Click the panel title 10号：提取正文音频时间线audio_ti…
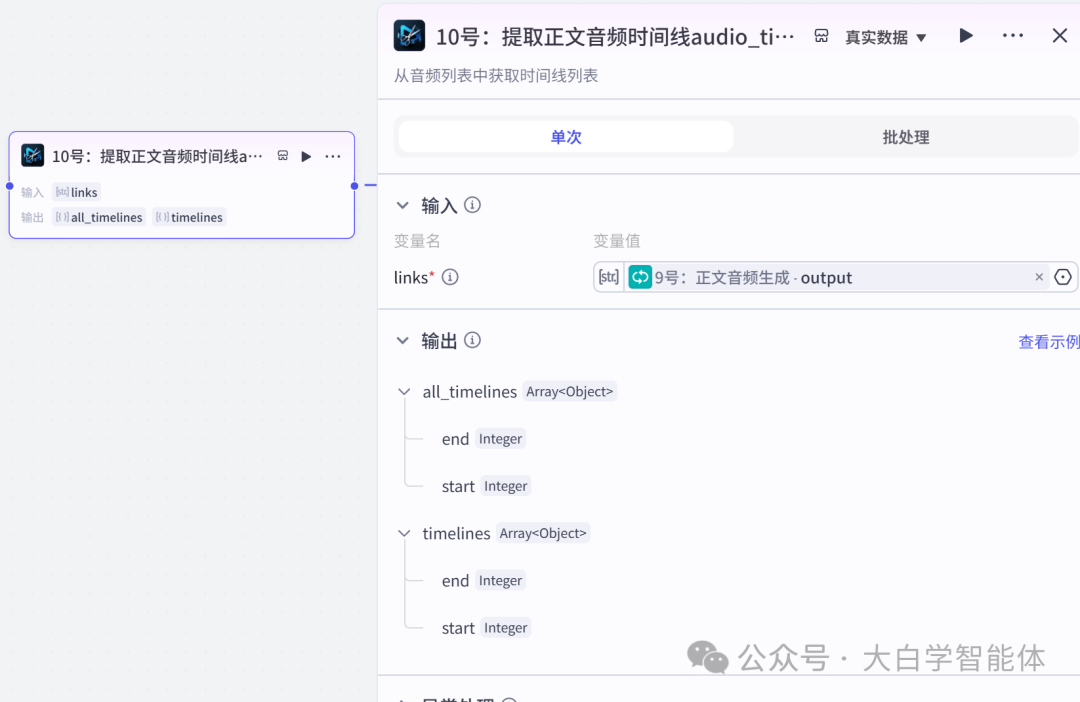Viewport: 1080px width, 702px height. (614, 37)
